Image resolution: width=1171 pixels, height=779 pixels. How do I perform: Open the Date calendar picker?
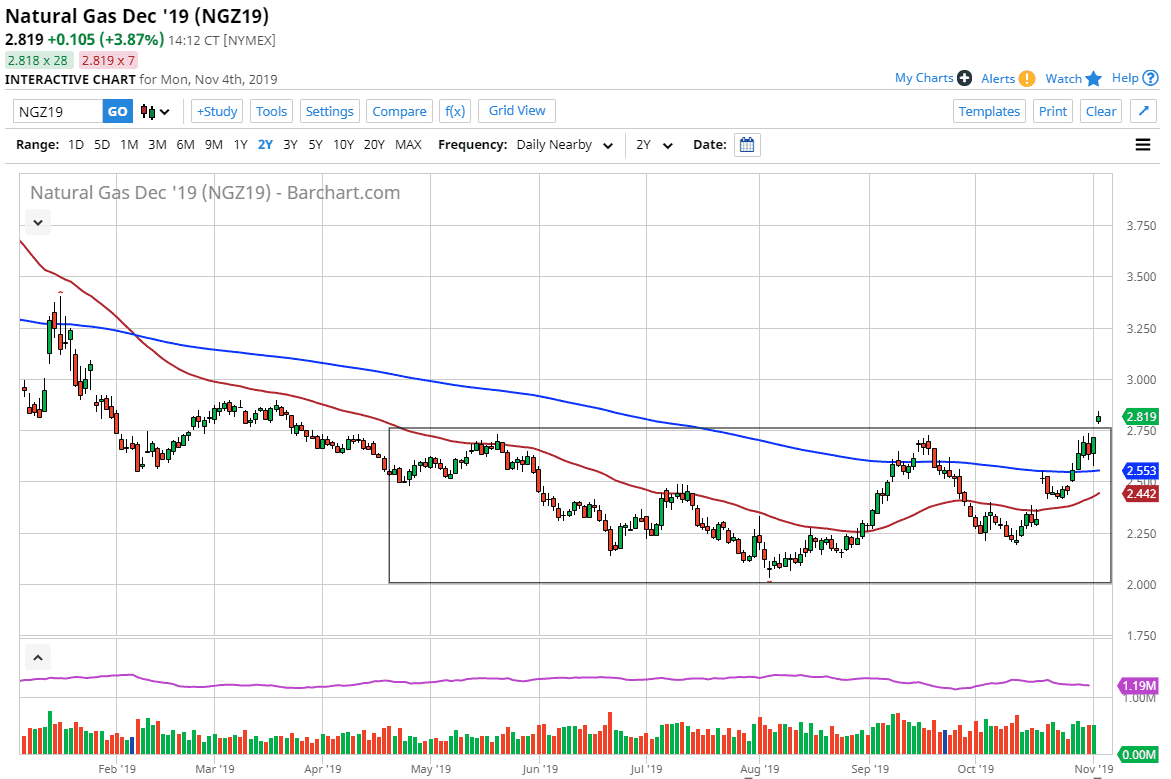coord(747,145)
